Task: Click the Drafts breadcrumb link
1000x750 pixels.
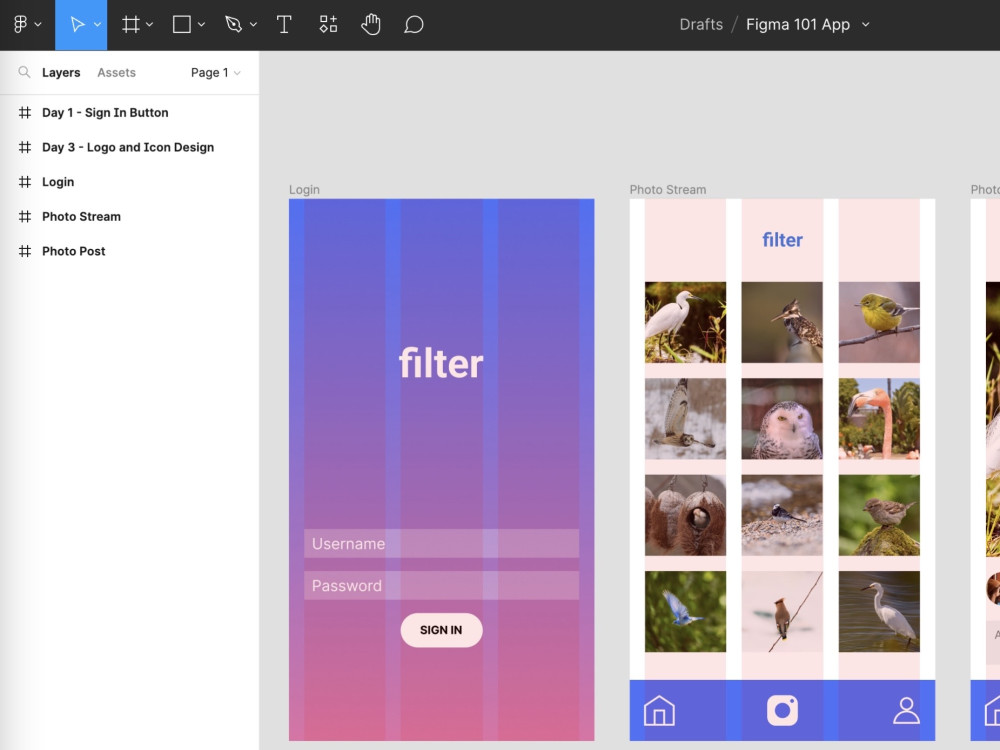Action: pyautogui.click(x=701, y=24)
